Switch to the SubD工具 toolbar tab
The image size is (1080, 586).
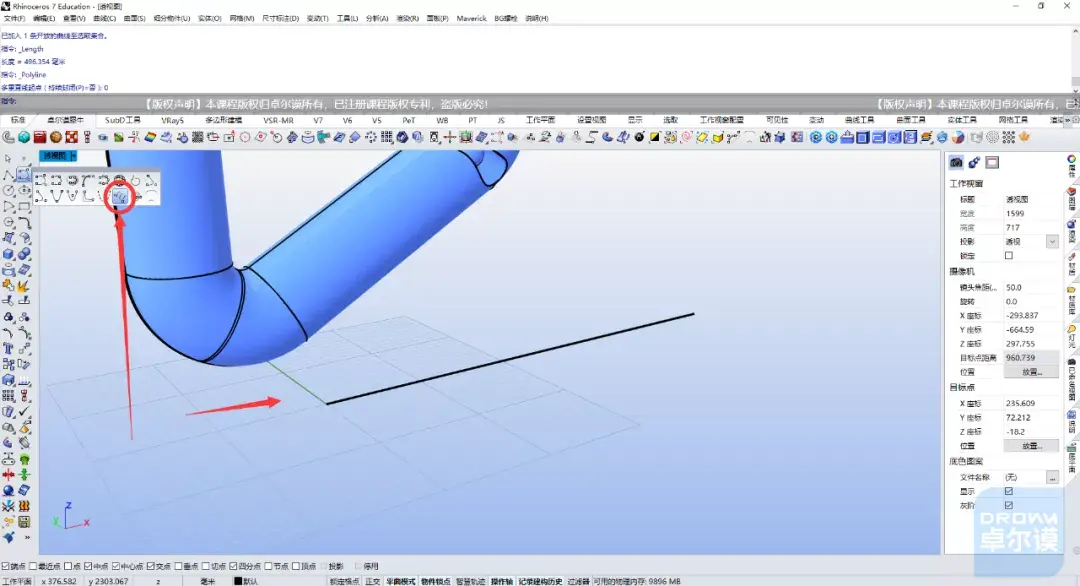pos(122,120)
